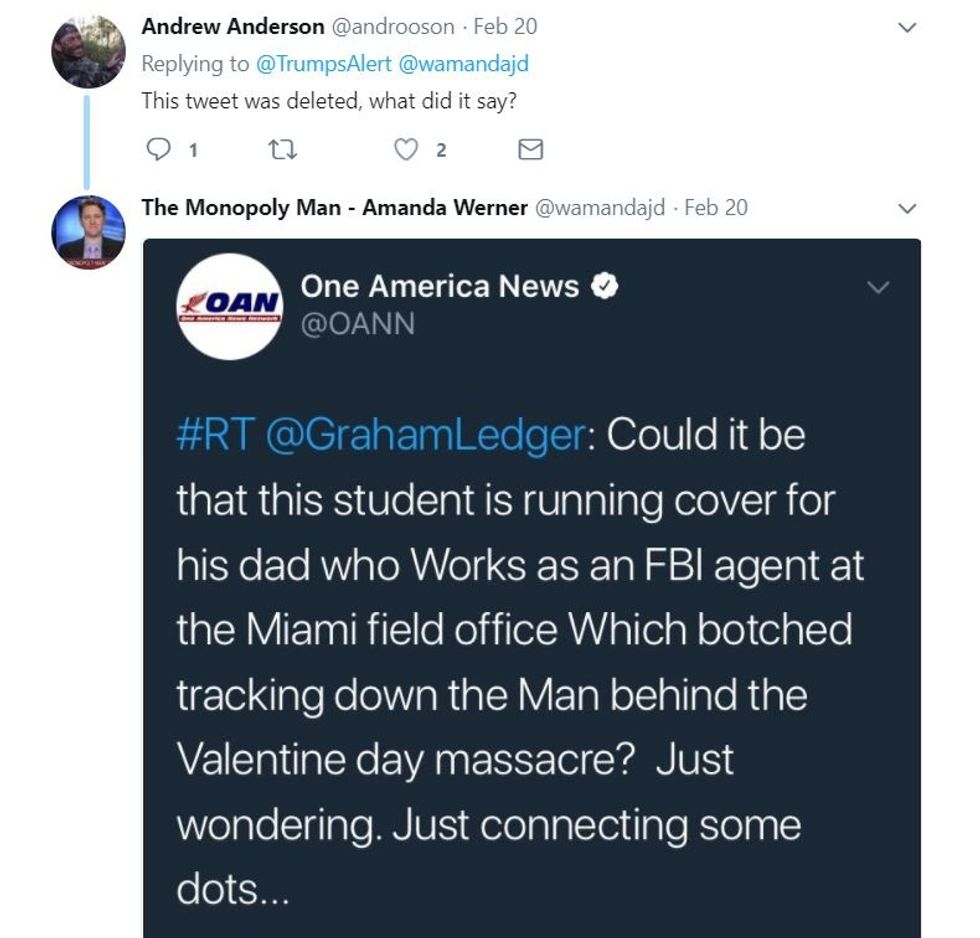Open the @GrahamLedger mention
The width and height of the screenshot is (980, 938).
pos(427,436)
